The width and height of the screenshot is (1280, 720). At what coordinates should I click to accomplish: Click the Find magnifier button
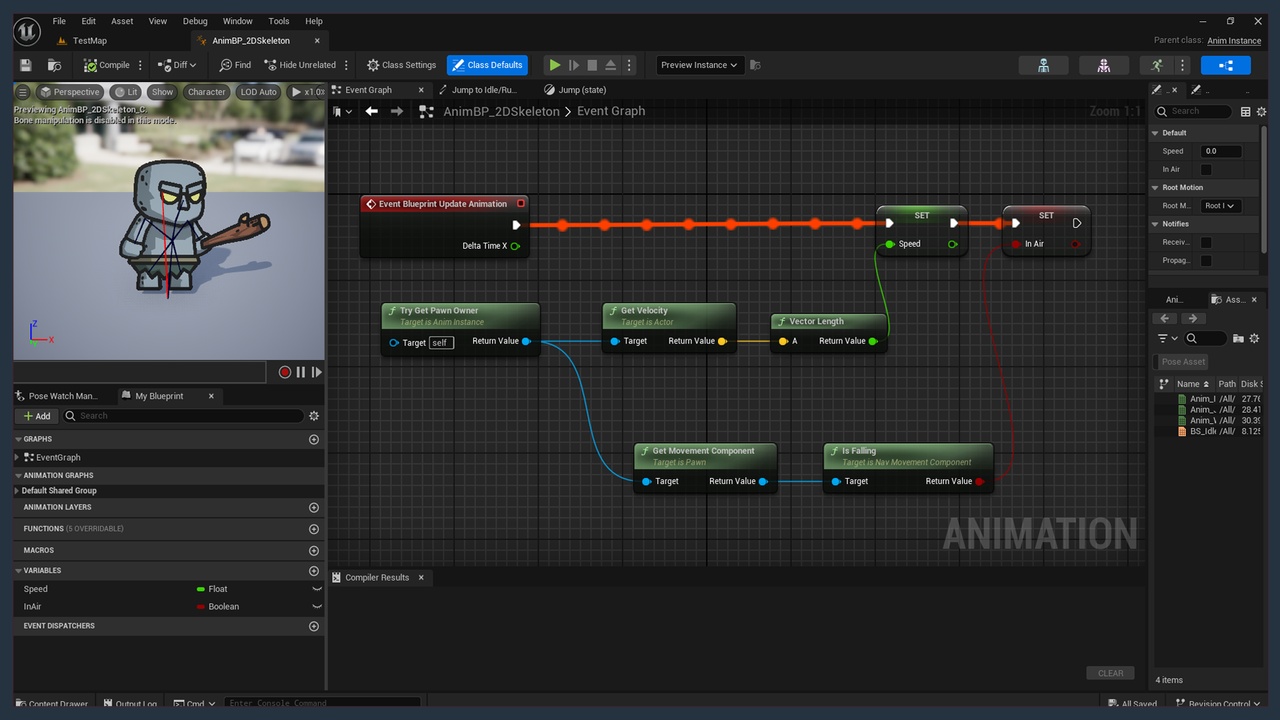(235, 65)
